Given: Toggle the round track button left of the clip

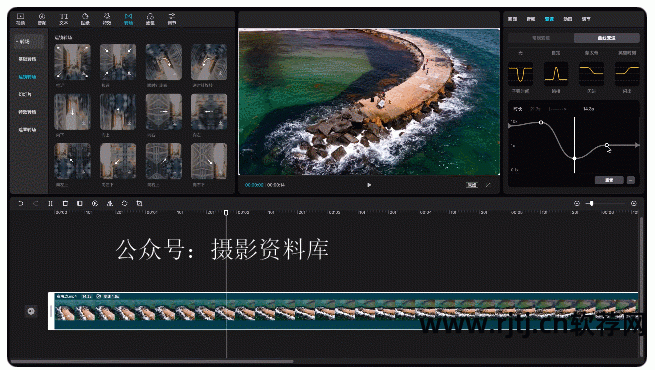Looking at the screenshot, I should [31, 311].
